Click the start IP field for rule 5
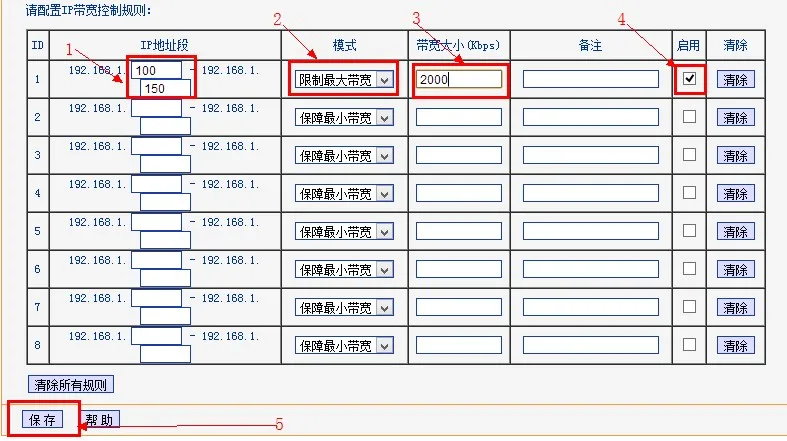Viewport: 787px width, 441px height. pos(157,222)
